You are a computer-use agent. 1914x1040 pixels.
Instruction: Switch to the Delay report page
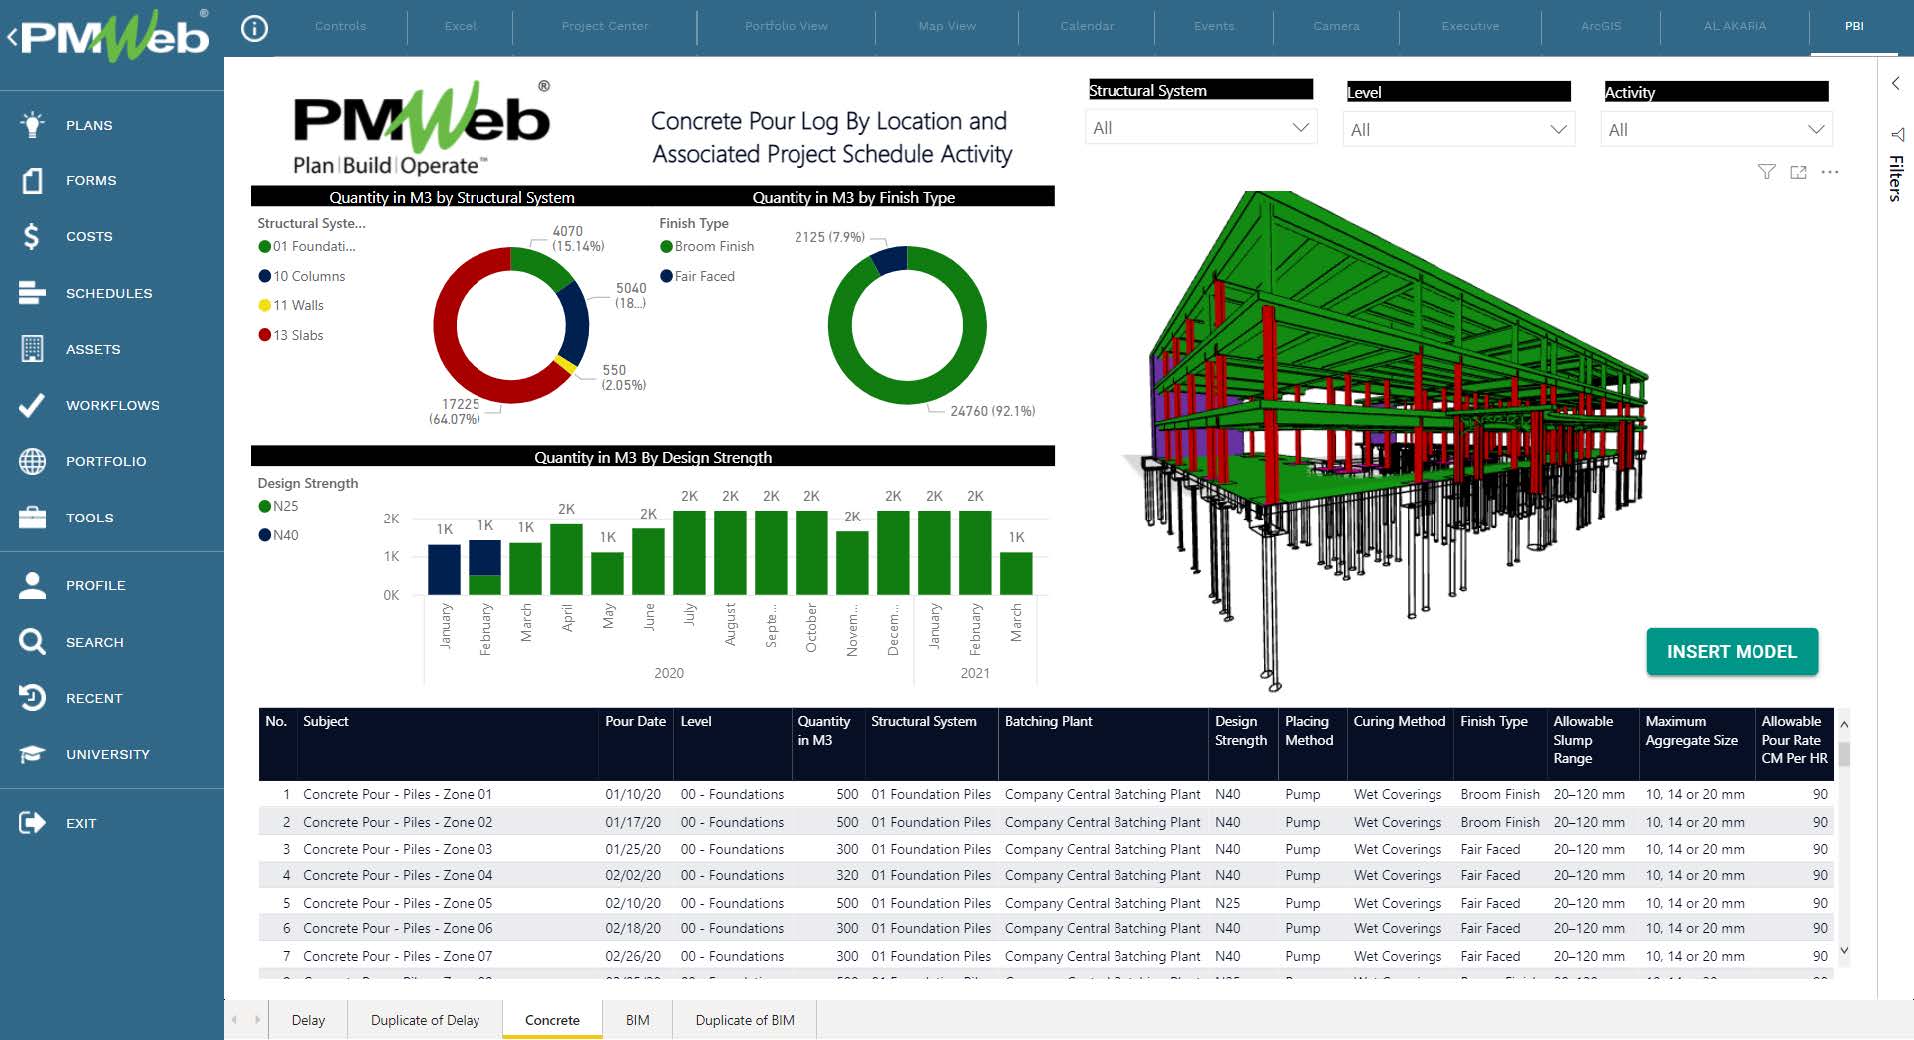point(308,1020)
